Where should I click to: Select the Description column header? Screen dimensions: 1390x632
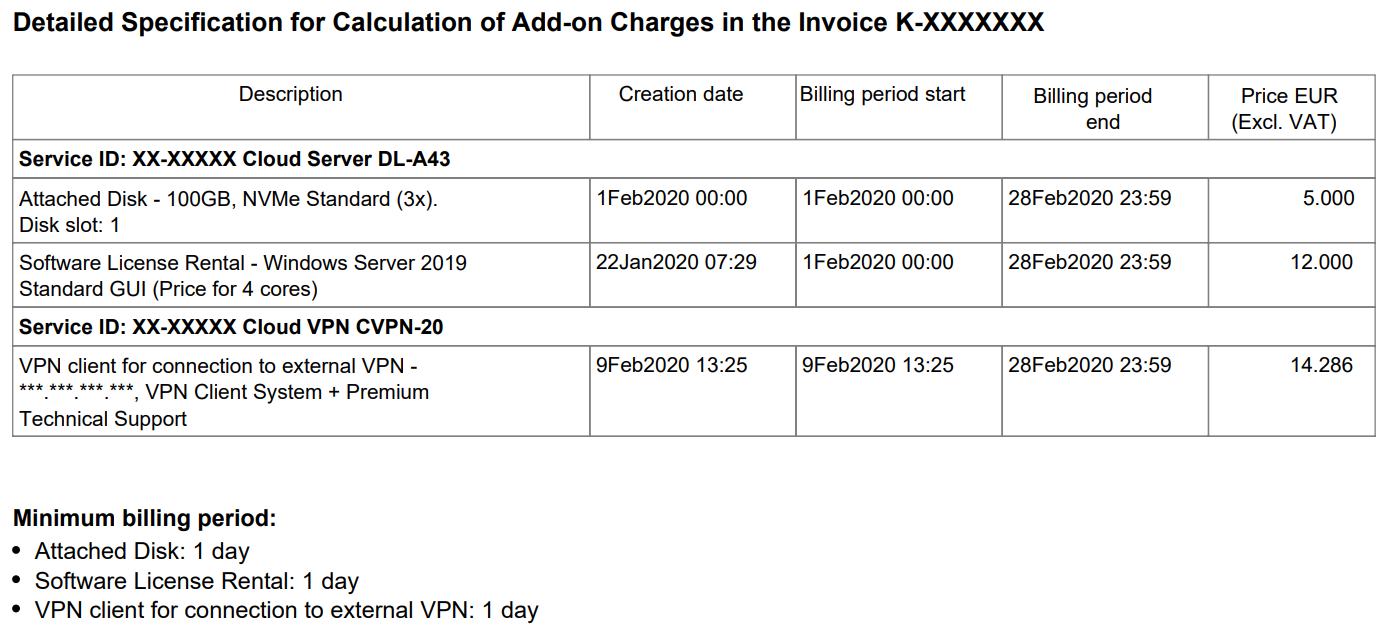point(290,95)
